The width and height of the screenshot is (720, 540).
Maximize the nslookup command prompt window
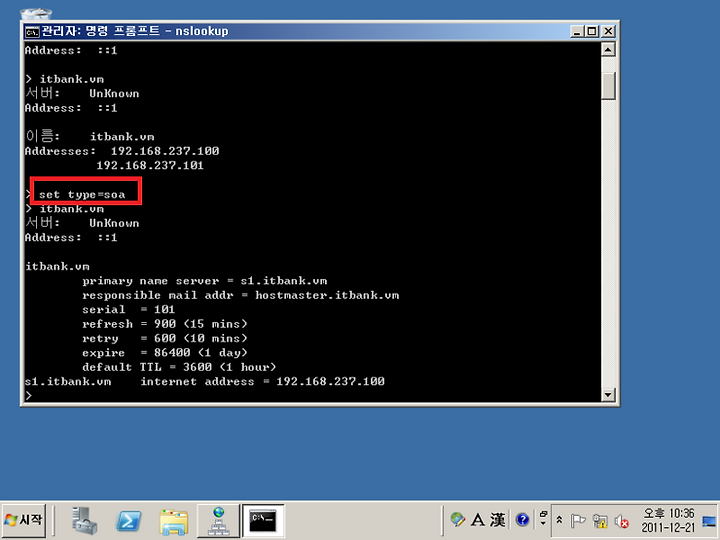click(x=592, y=31)
